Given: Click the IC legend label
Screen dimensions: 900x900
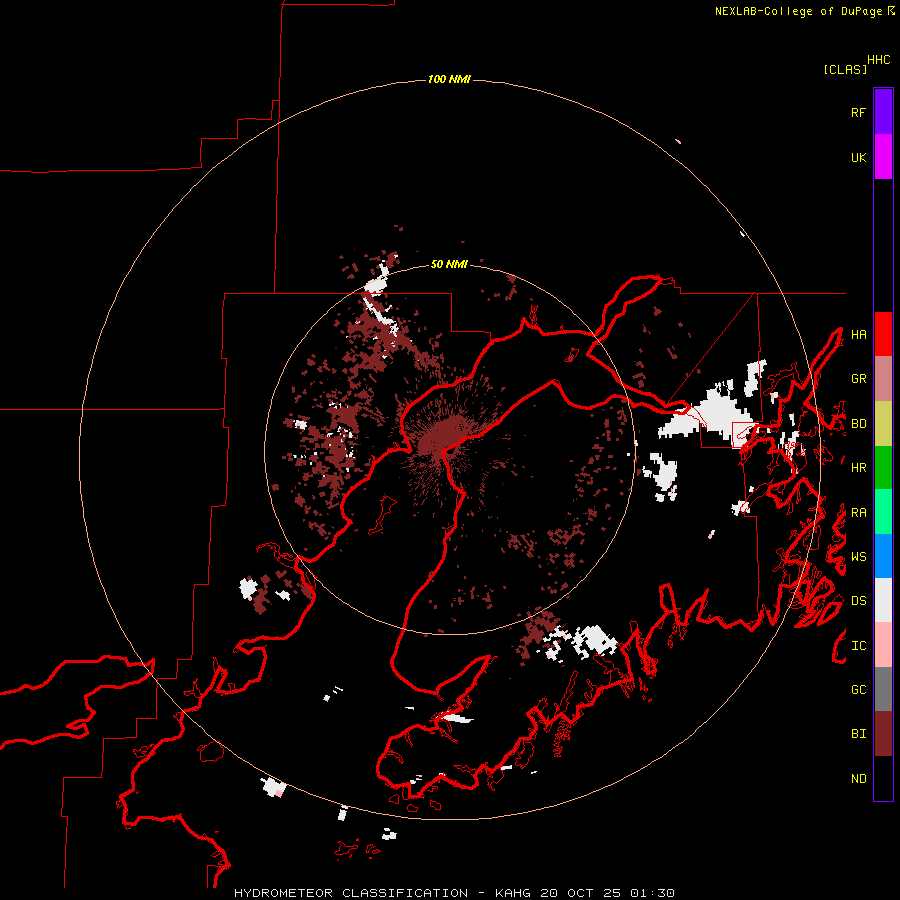Looking at the screenshot, I should (858, 646).
